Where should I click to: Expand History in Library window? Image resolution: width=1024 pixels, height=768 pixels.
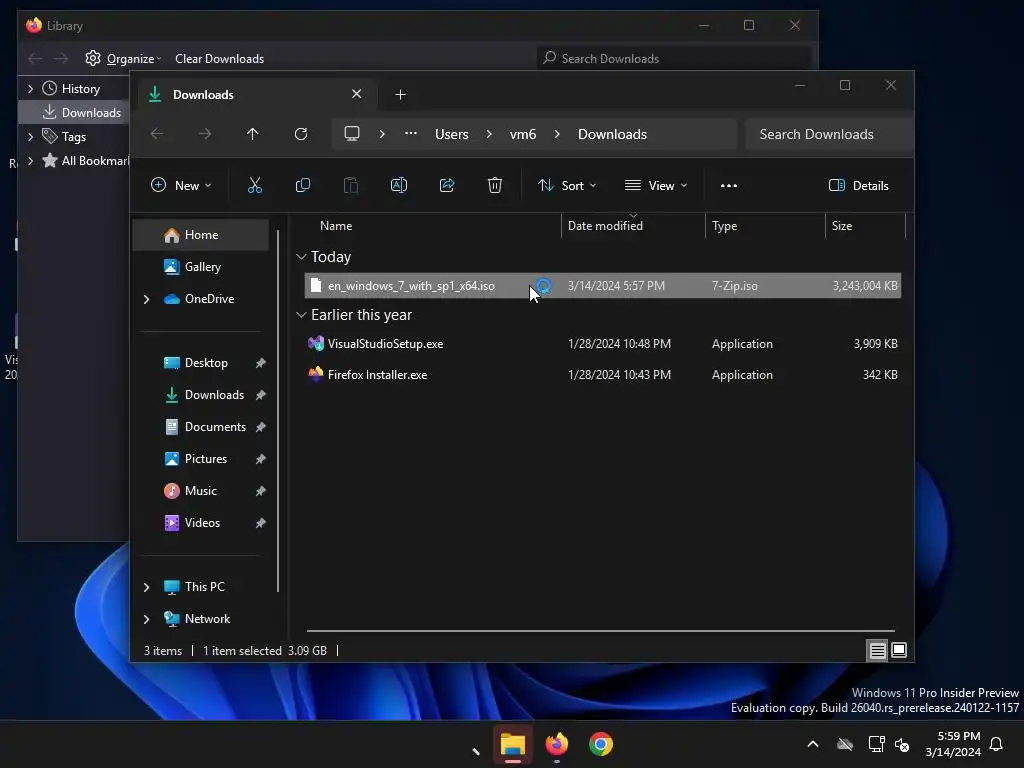30,89
